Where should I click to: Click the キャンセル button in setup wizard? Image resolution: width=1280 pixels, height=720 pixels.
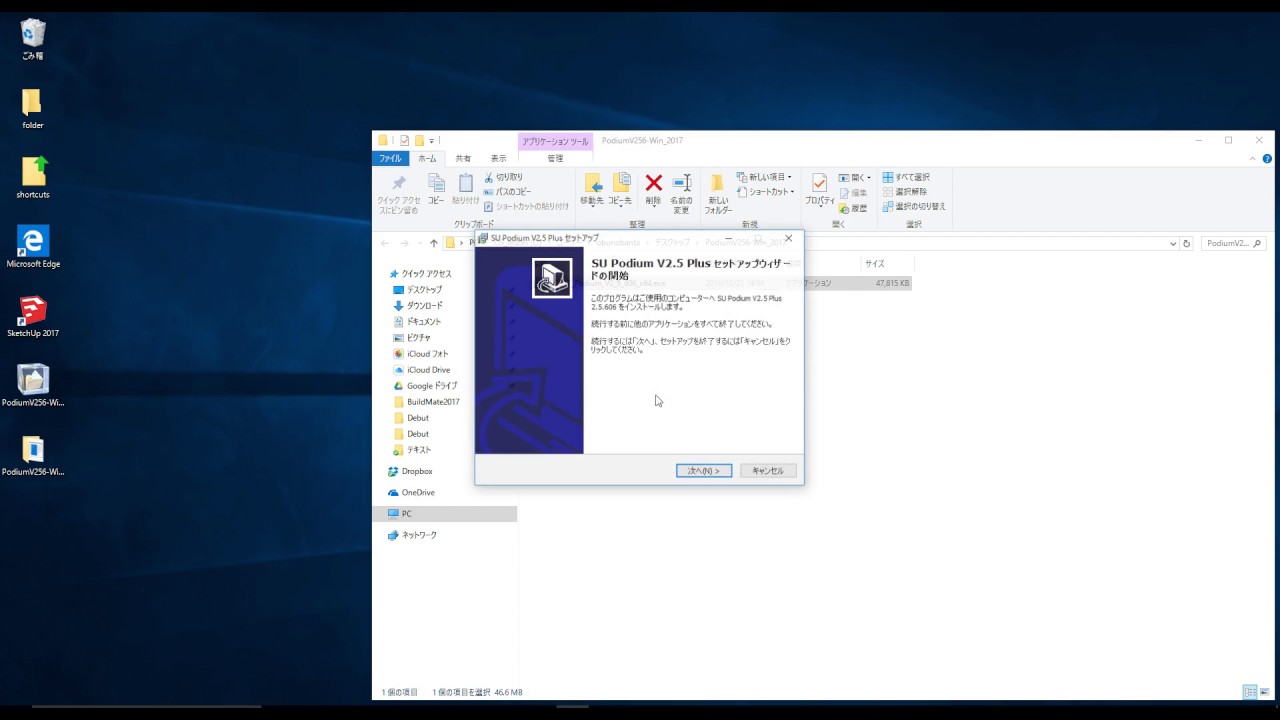click(x=768, y=471)
